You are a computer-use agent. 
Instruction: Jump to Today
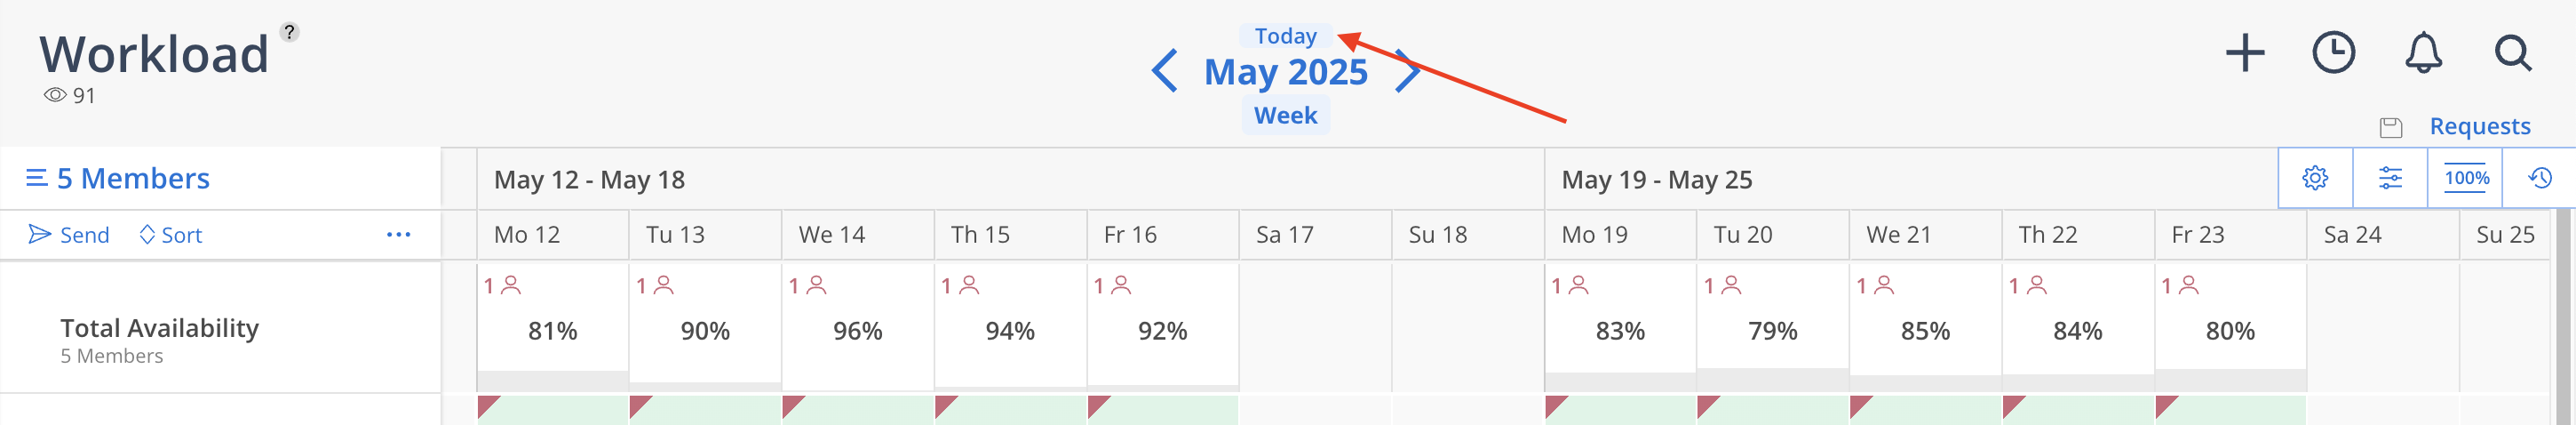click(1285, 36)
